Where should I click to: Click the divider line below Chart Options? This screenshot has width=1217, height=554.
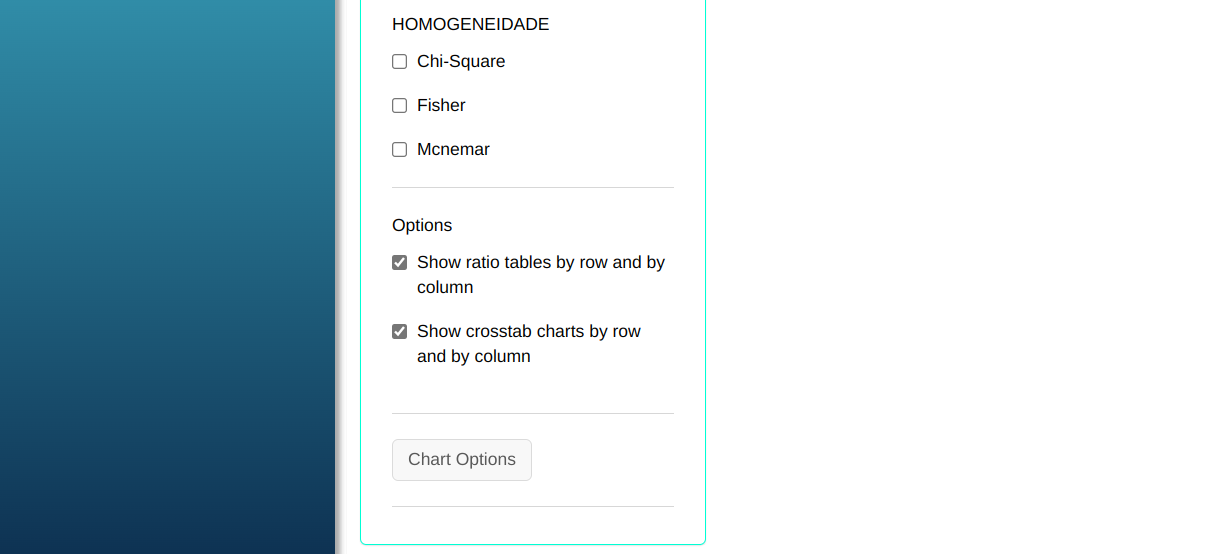[x=533, y=506]
